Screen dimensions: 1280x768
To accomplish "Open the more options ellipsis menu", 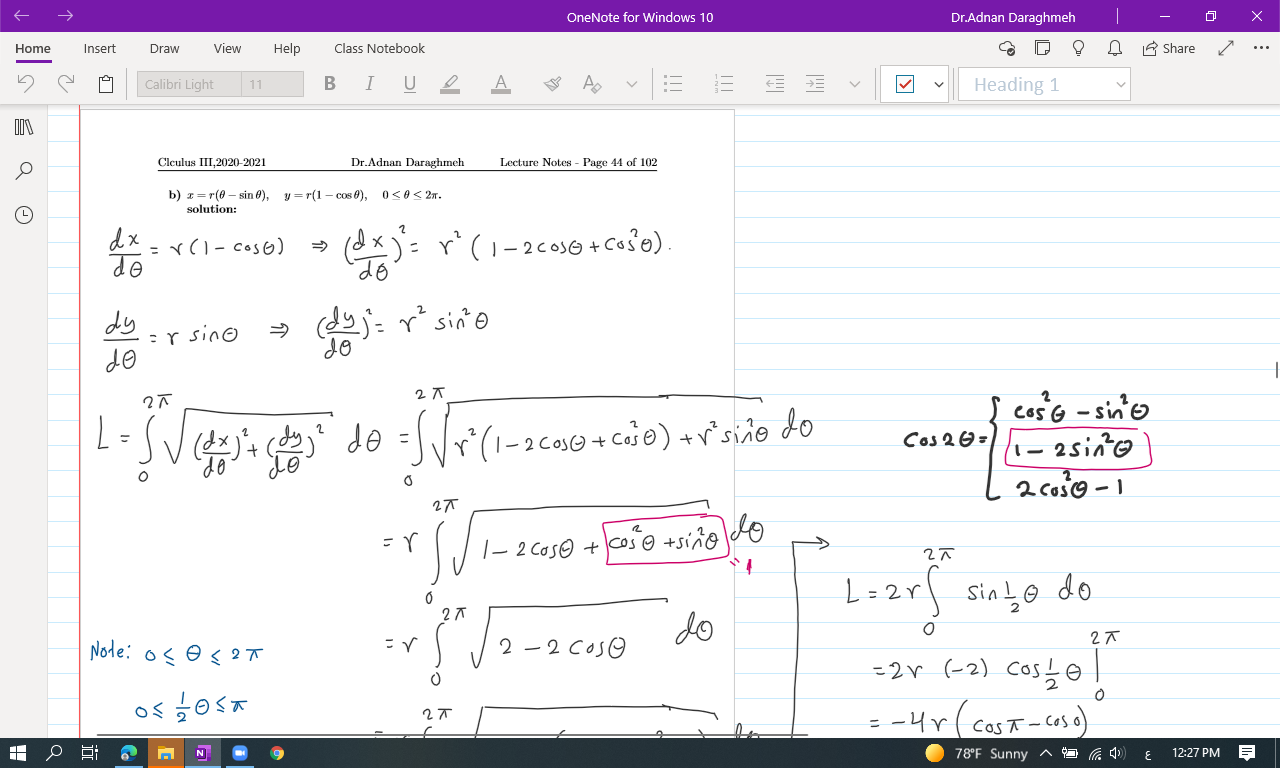I will [x=1260, y=48].
